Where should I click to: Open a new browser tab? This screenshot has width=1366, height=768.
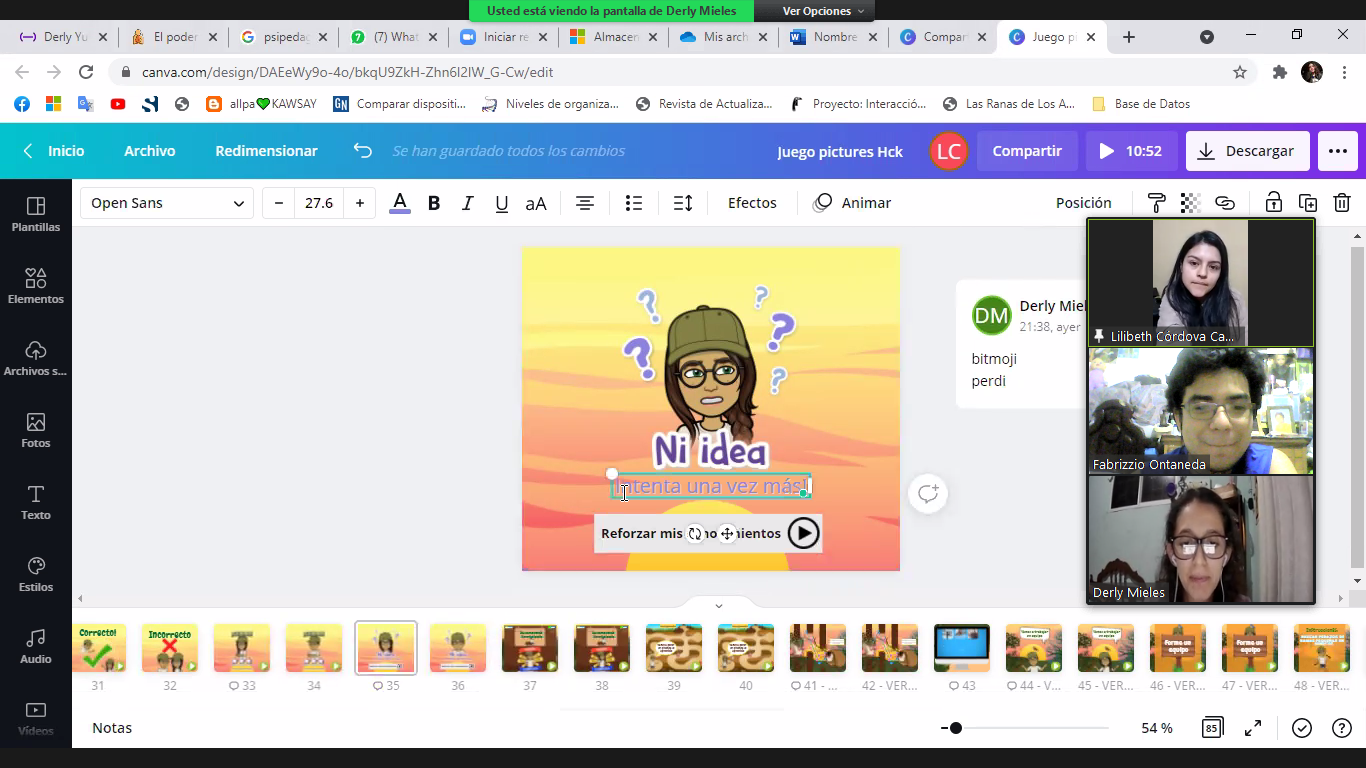pos(1129,37)
